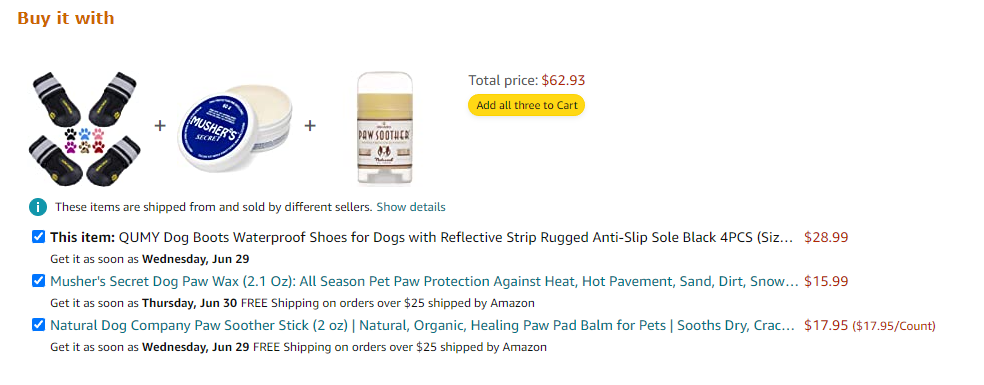The height and width of the screenshot is (385, 984).
Task: Add all three to Cart
Action: (x=527, y=105)
